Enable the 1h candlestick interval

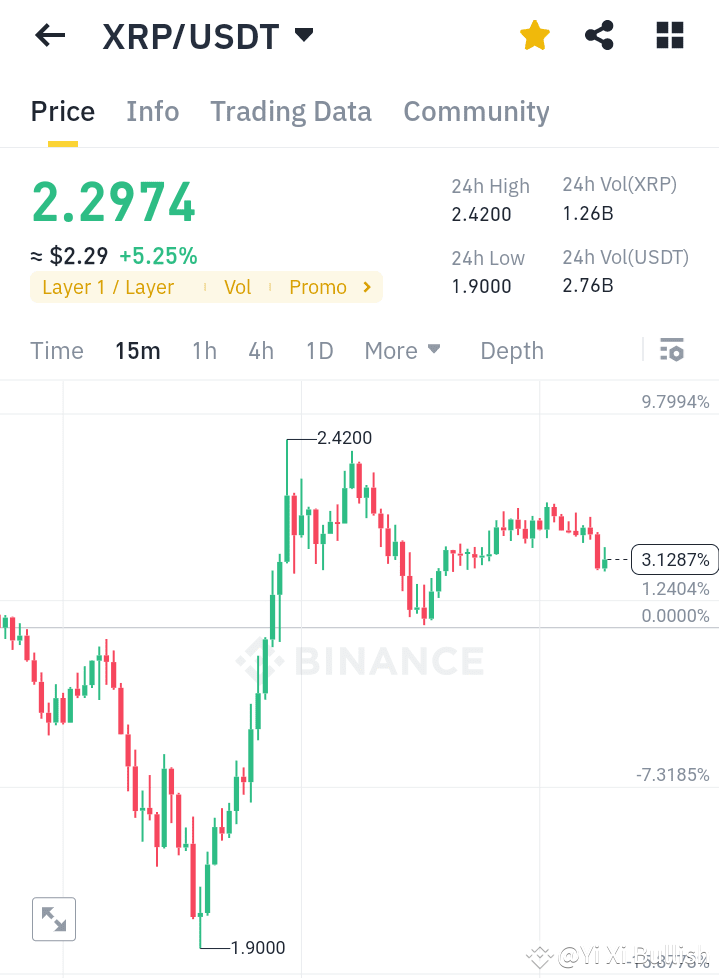(x=204, y=350)
